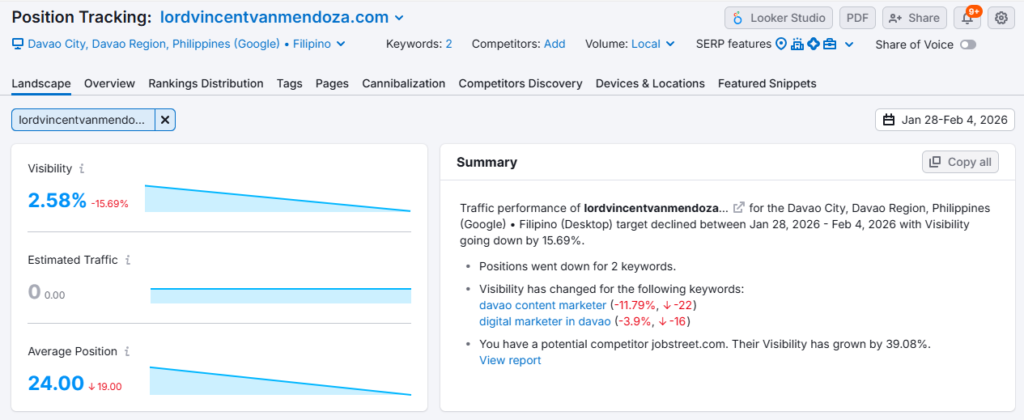Screen dimensions: 1024x420
Task: Click the Looker Studio button
Action: [778, 18]
